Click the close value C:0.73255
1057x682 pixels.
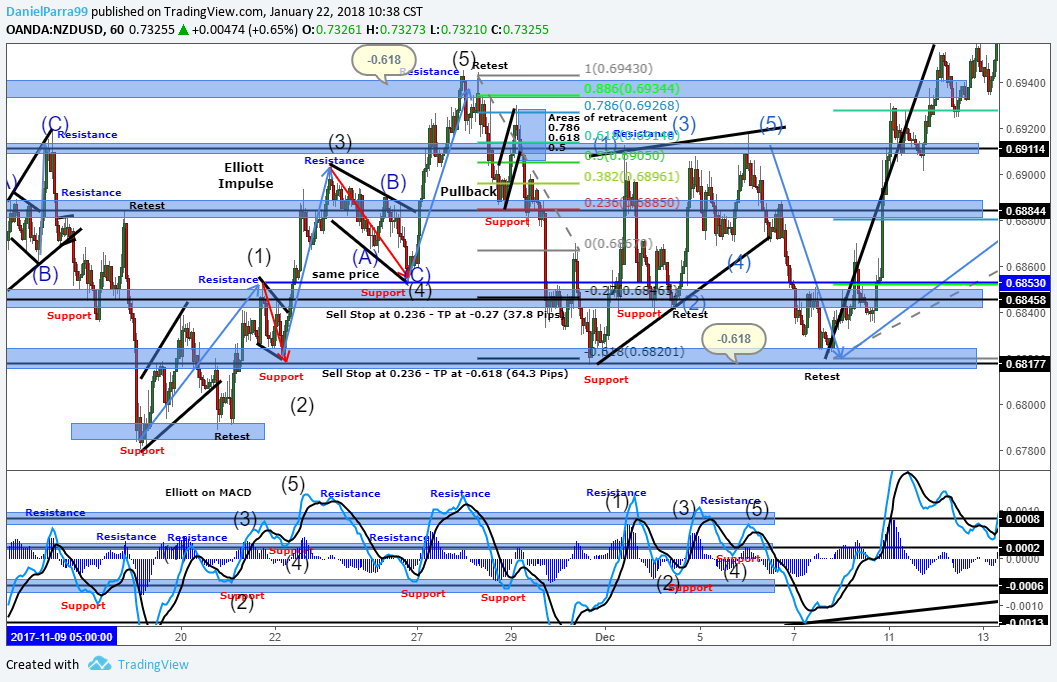click(x=519, y=30)
